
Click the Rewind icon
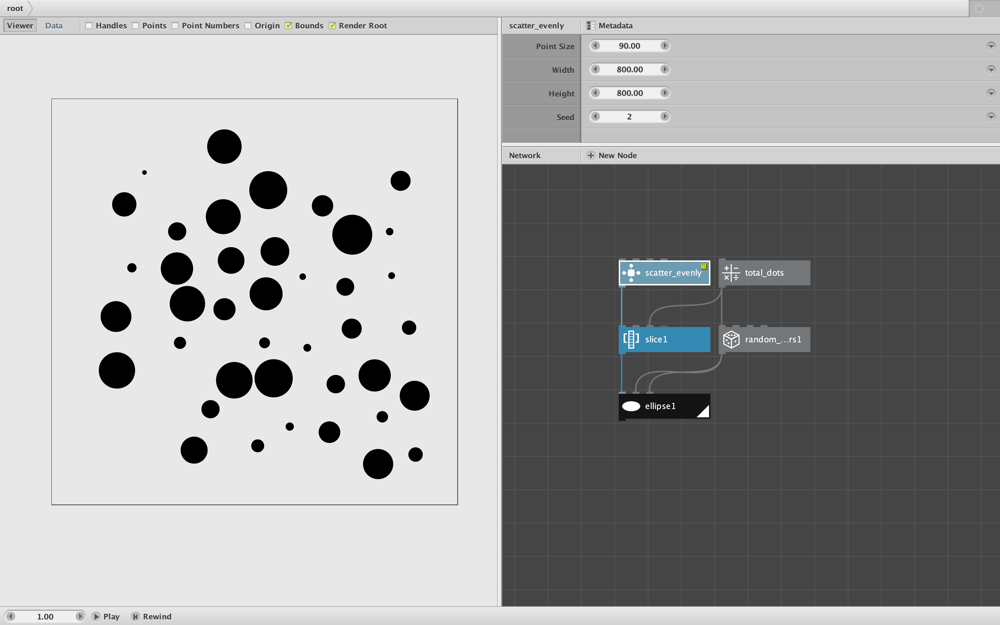(x=135, y=617)
